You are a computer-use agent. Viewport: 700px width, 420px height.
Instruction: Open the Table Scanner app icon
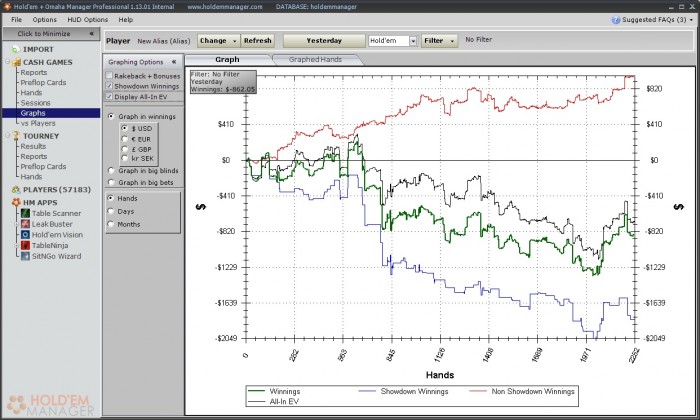[x=25, y=213]
